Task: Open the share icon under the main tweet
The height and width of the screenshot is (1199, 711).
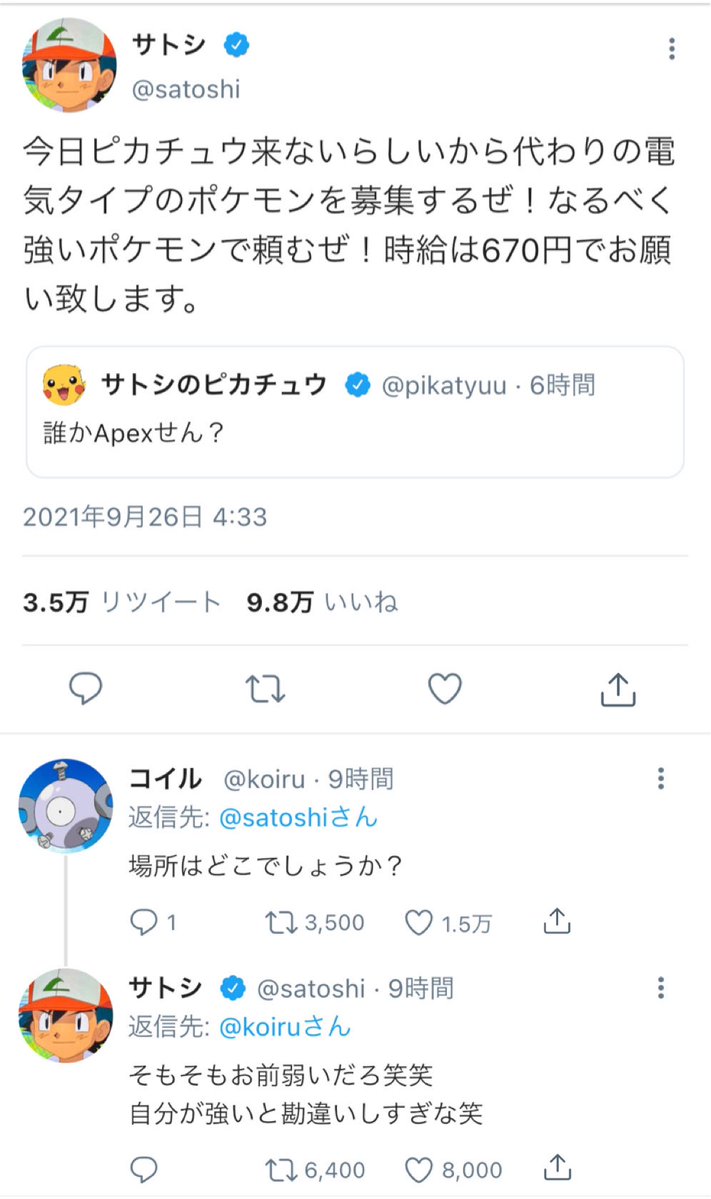Action: [x=620, y=688]
